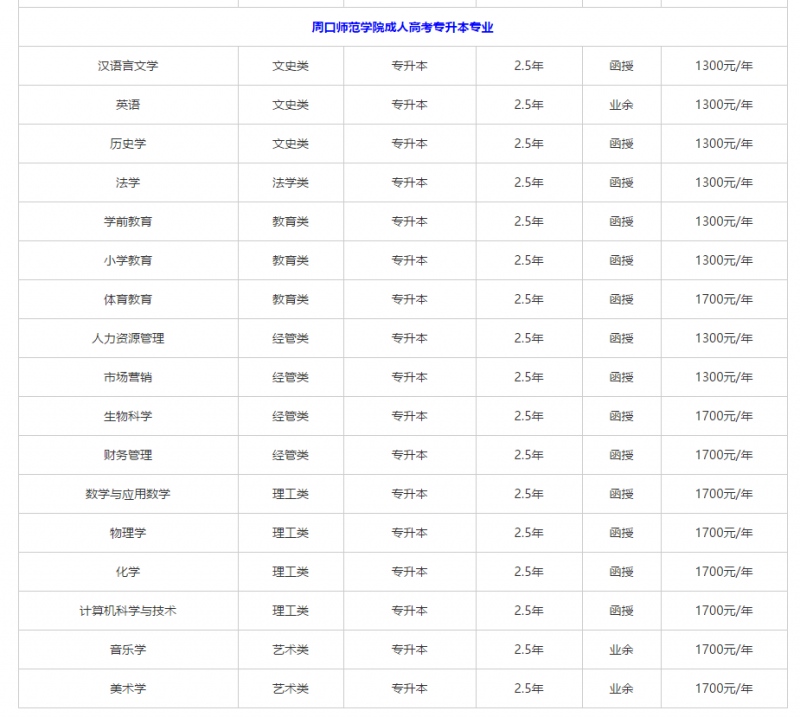Click 业余 study mode in the 音乐学 row
This screenshot has width=800, height=717.
click(x=621, y=650)
